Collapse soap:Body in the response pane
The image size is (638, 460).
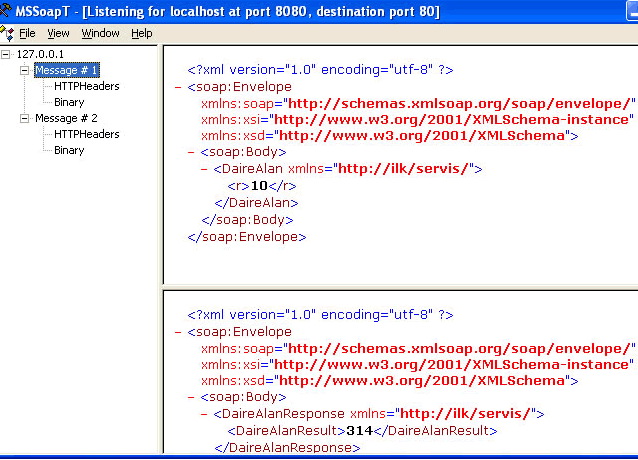(192, 397)
